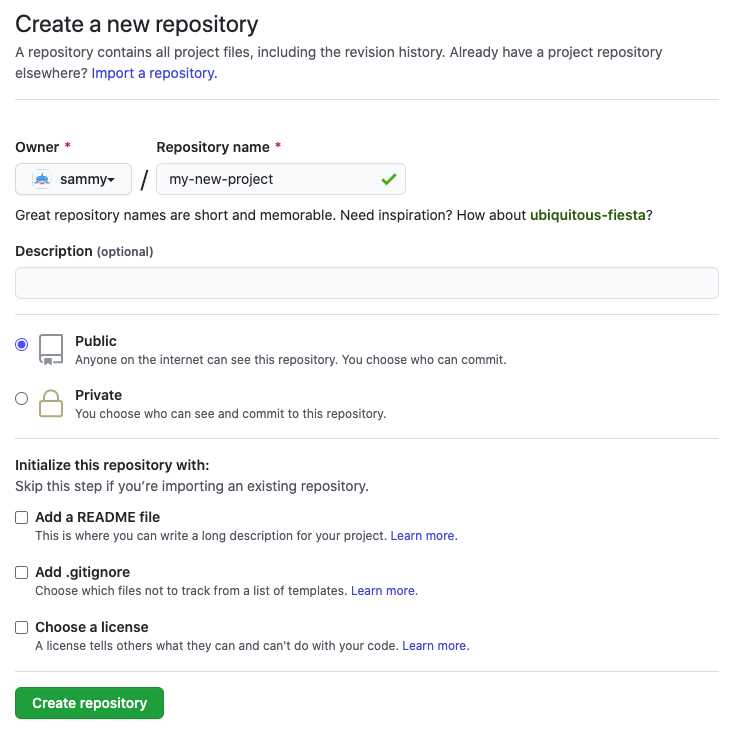
Task: Open Learn more link for README
Action: (424, 536)
